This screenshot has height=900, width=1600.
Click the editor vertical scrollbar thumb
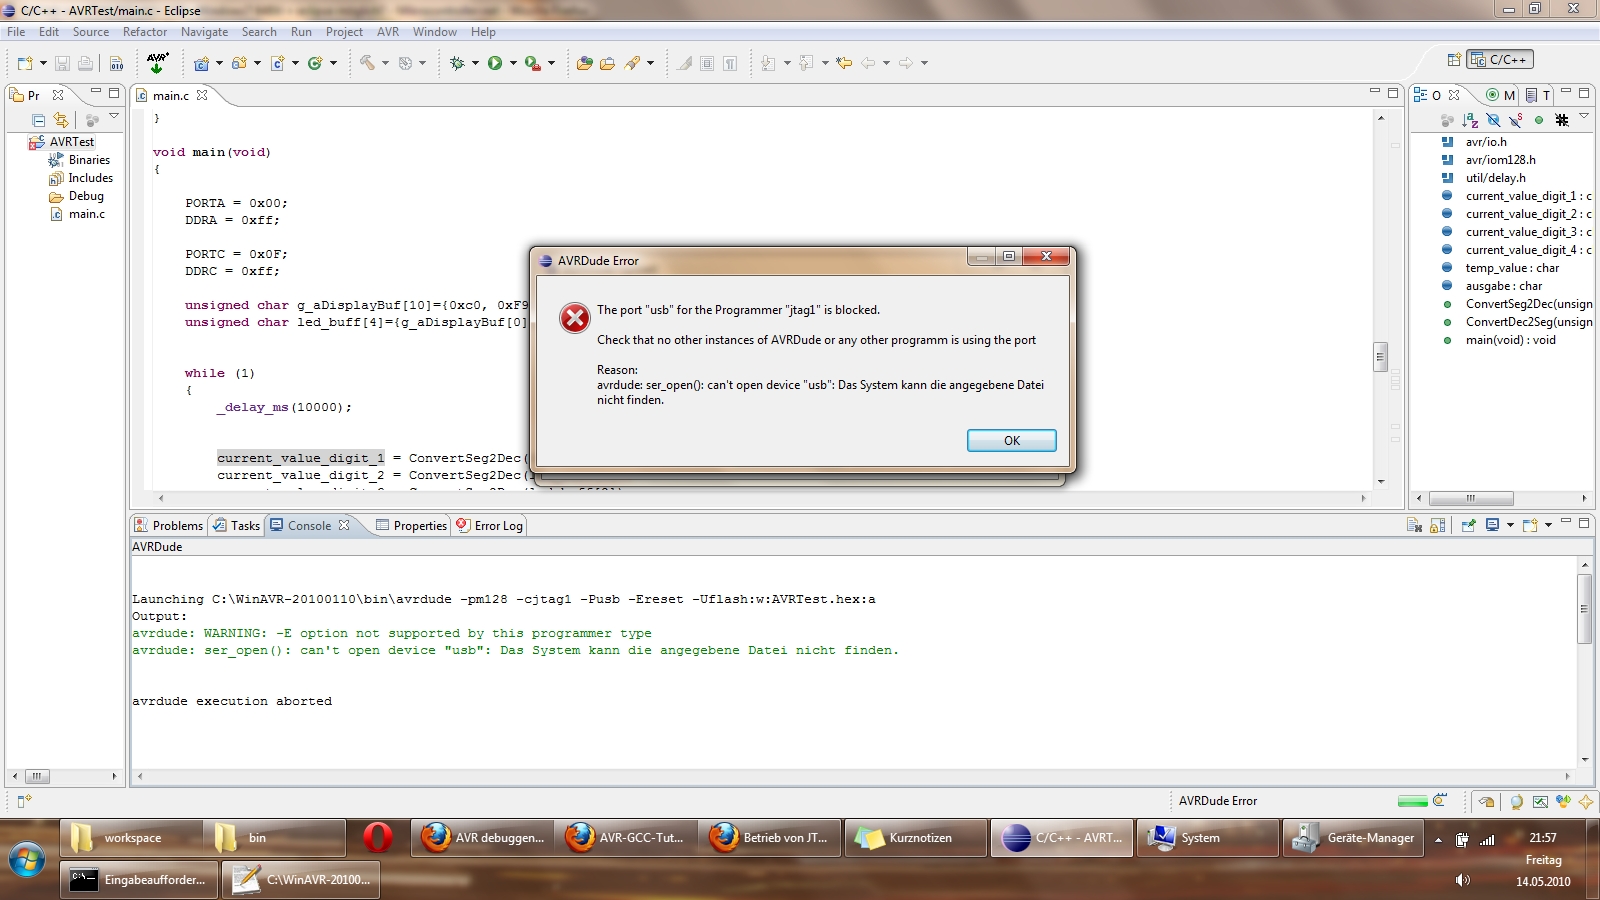(1380, 356)
